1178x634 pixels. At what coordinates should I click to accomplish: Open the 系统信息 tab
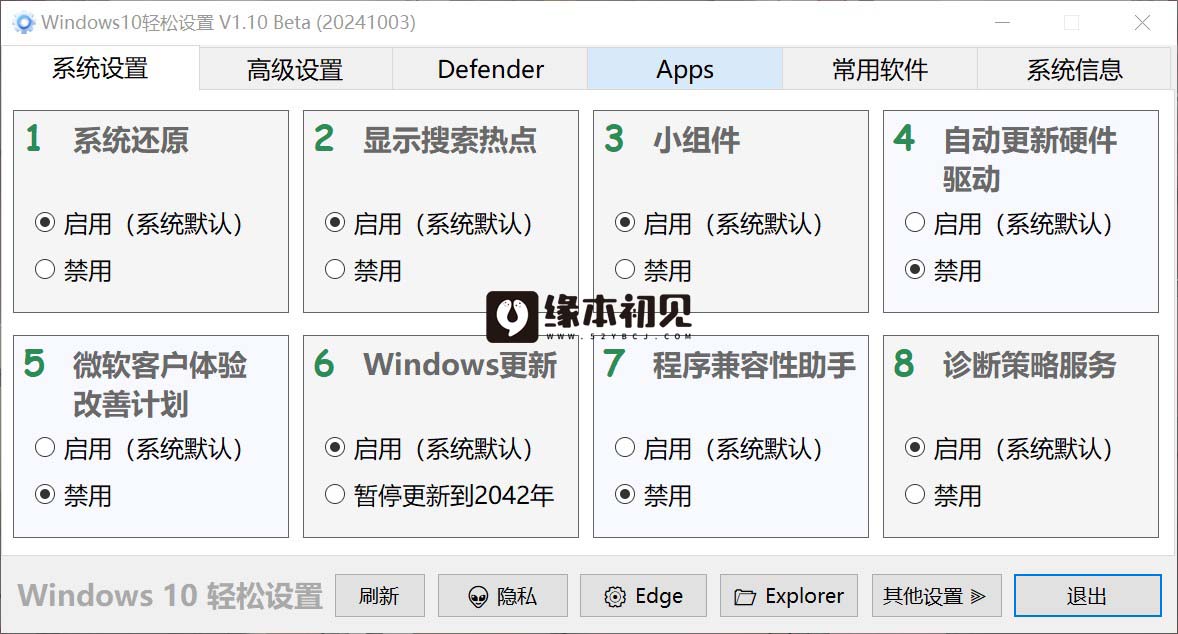(1074, 69)
